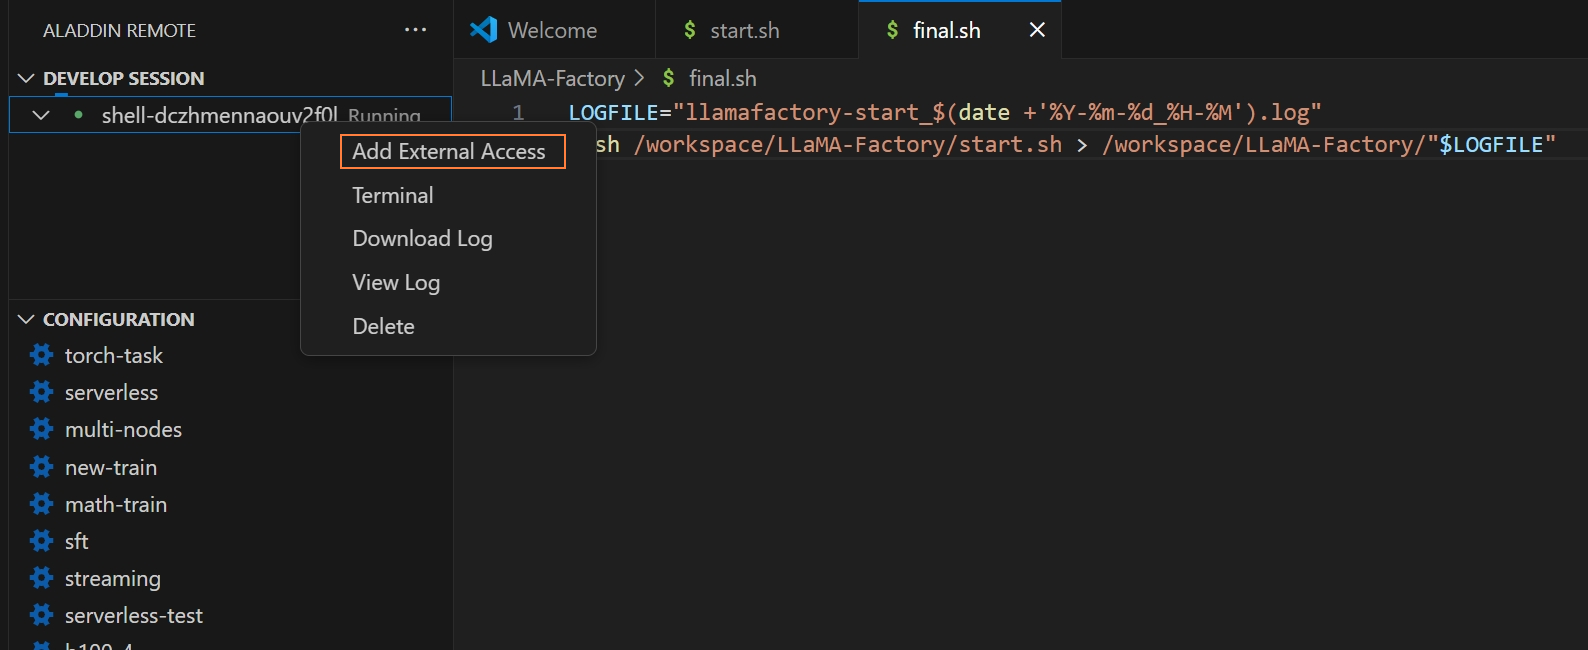
Task: Choose Add External Access from context menu
Action: pyautogui.click(x=449, y=152)
